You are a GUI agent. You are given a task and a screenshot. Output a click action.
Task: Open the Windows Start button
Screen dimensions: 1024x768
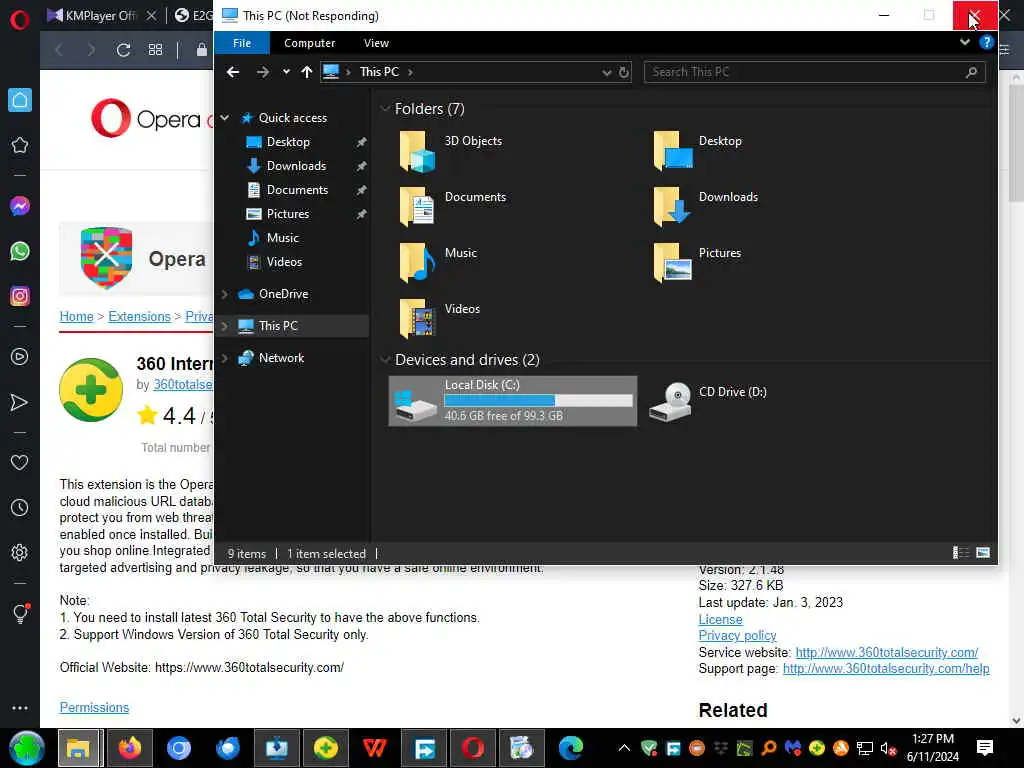26,748
